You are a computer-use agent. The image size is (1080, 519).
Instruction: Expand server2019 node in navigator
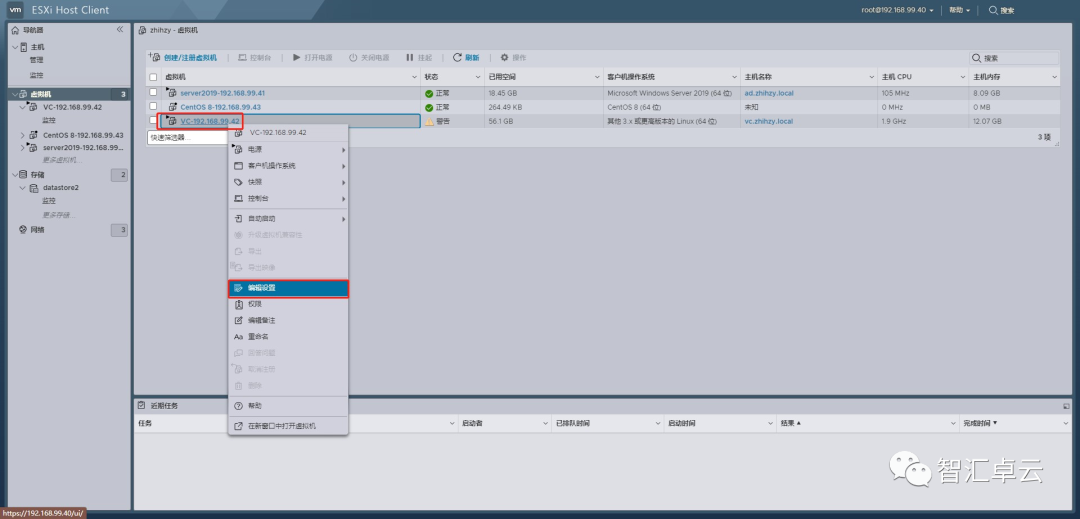coord(23,147)
